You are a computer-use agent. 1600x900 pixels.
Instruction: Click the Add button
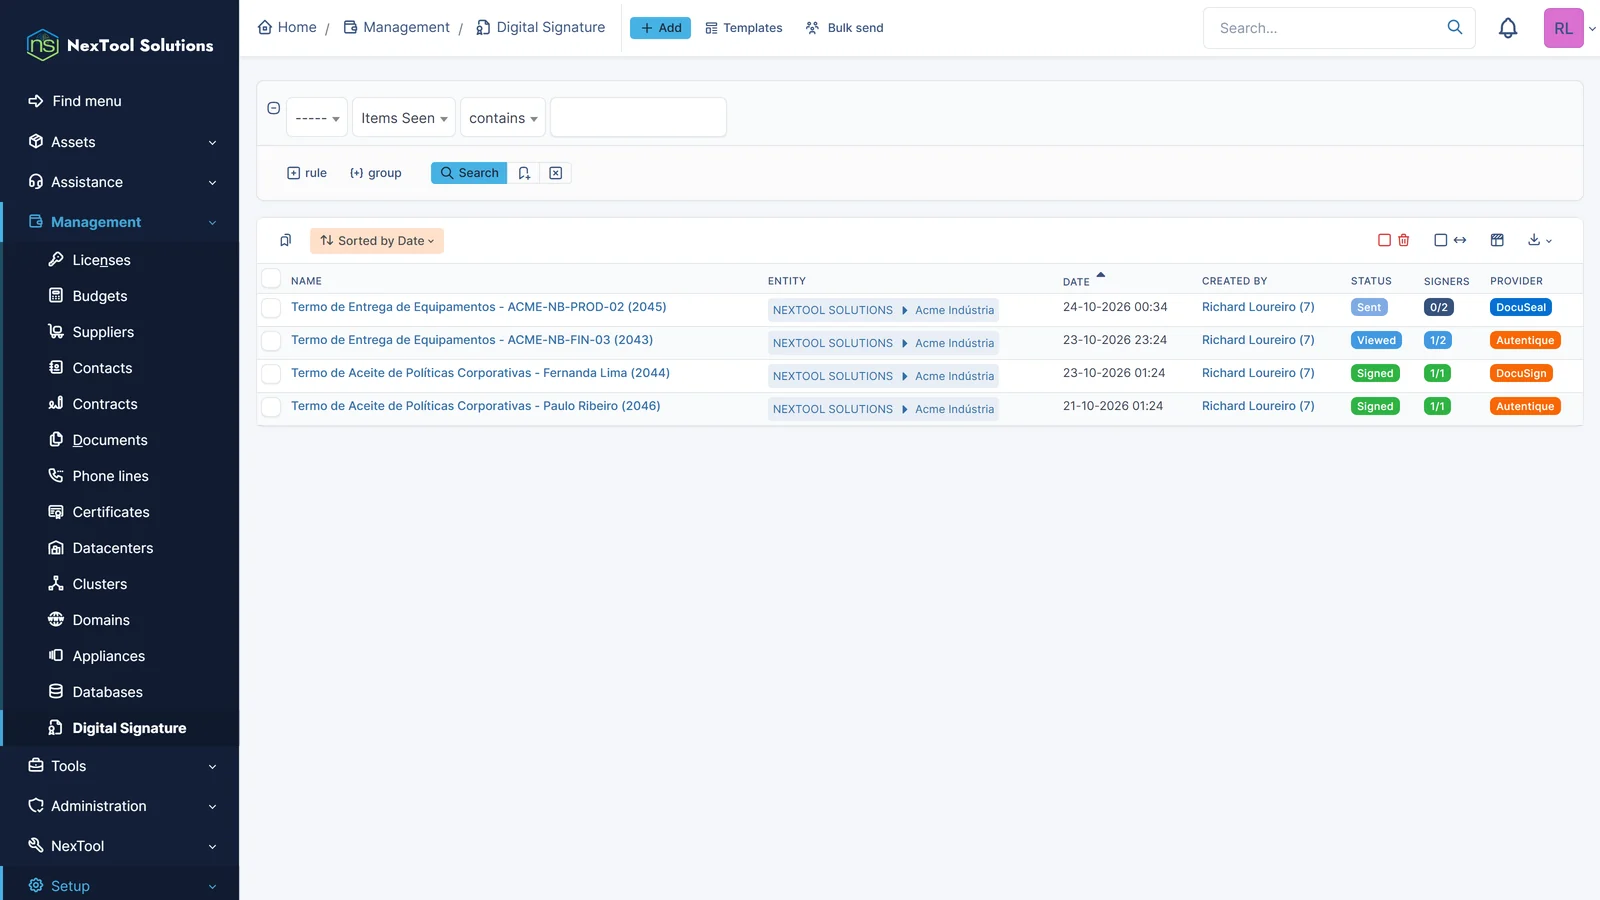(x=660, y=28)
